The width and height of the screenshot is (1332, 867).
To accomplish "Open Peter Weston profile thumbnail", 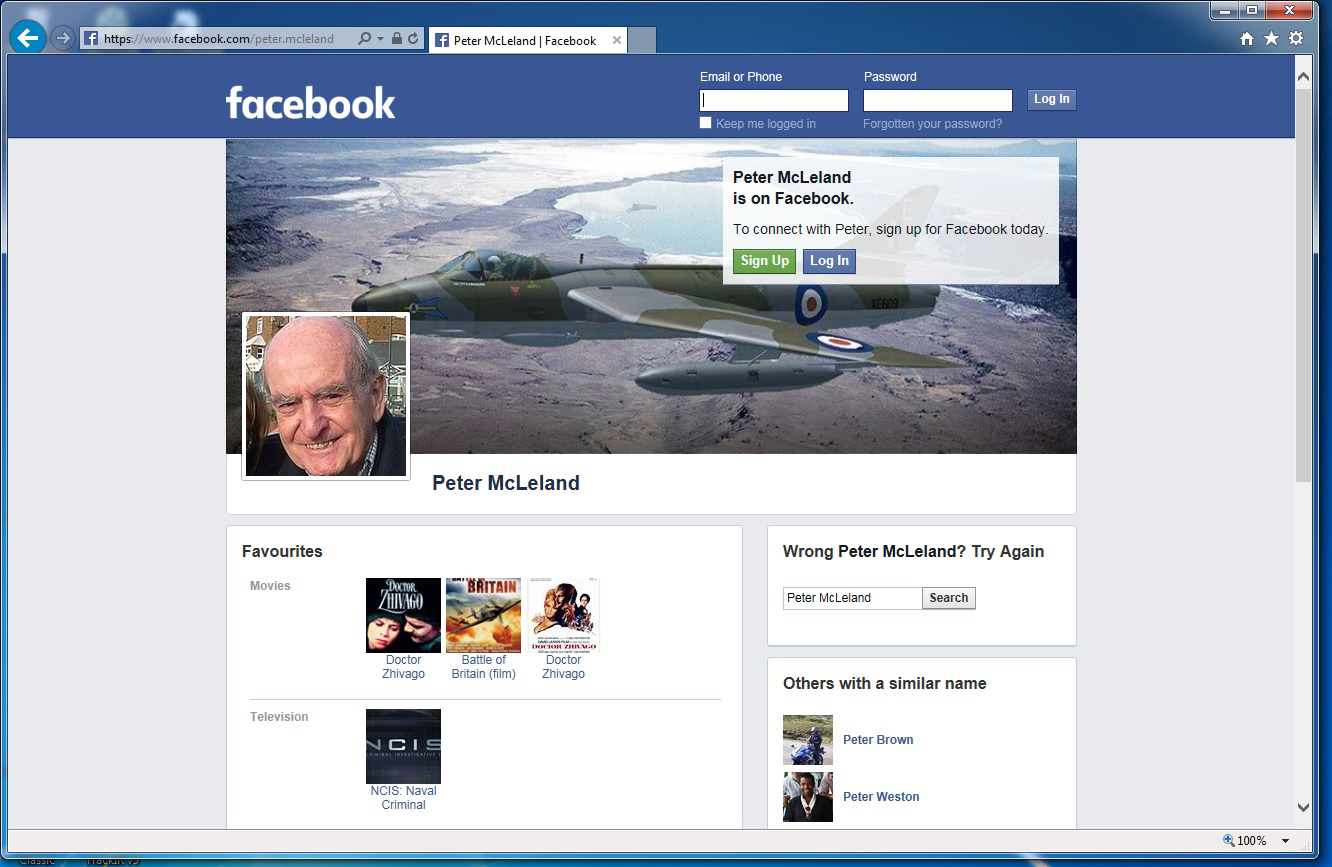I will tap(808, 797).
